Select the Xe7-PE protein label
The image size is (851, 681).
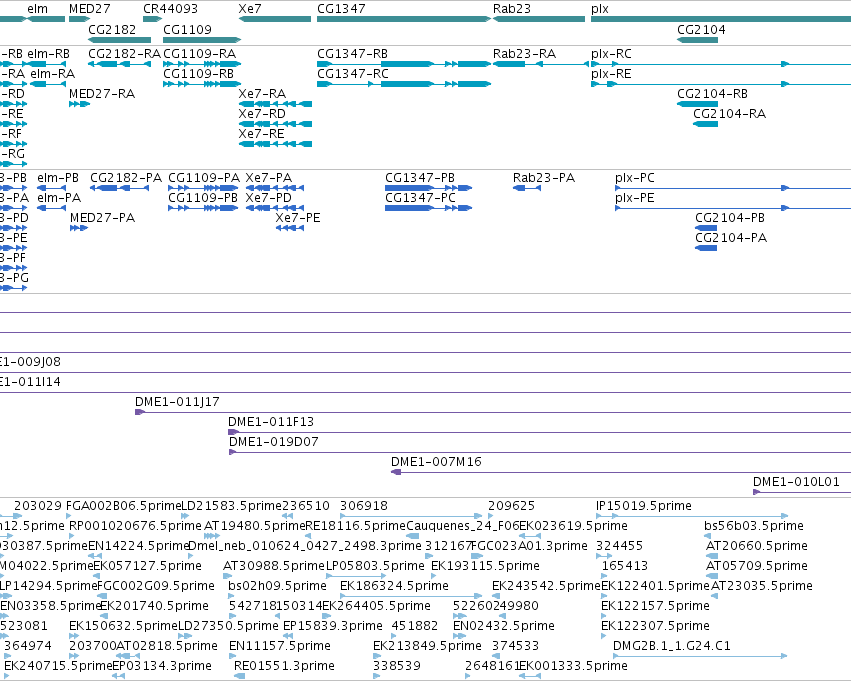point(298,218)
